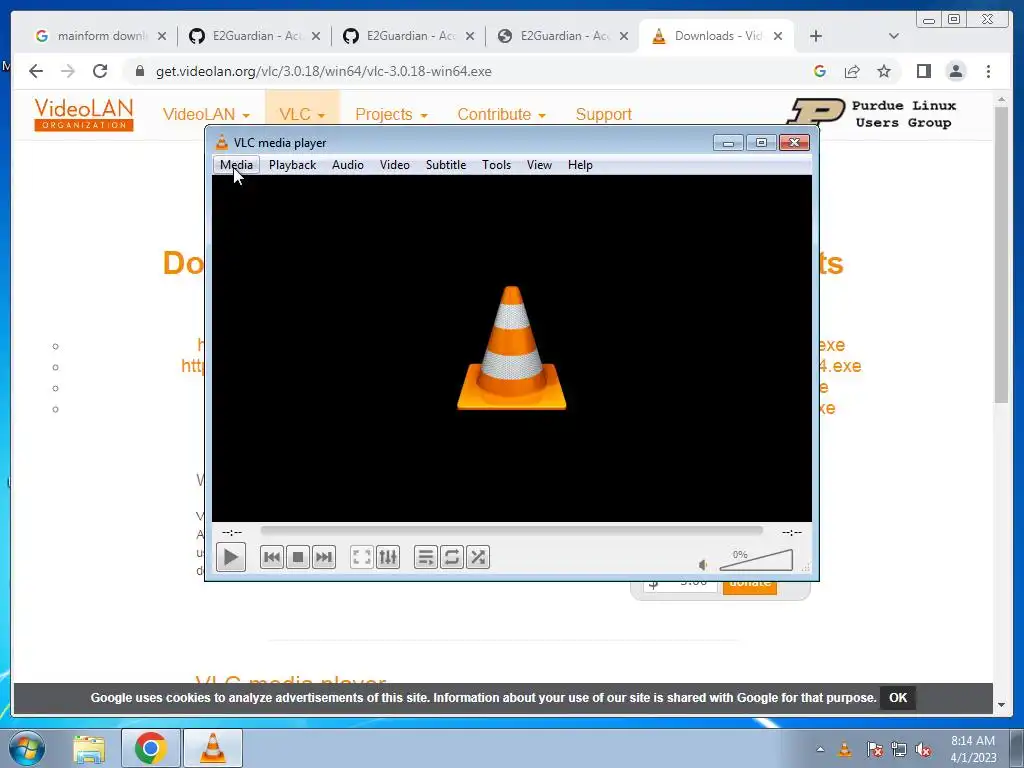The image size is (1024, 768).
Task: Open Chrome tab search dropdown
Action: (x=894, y=36)
